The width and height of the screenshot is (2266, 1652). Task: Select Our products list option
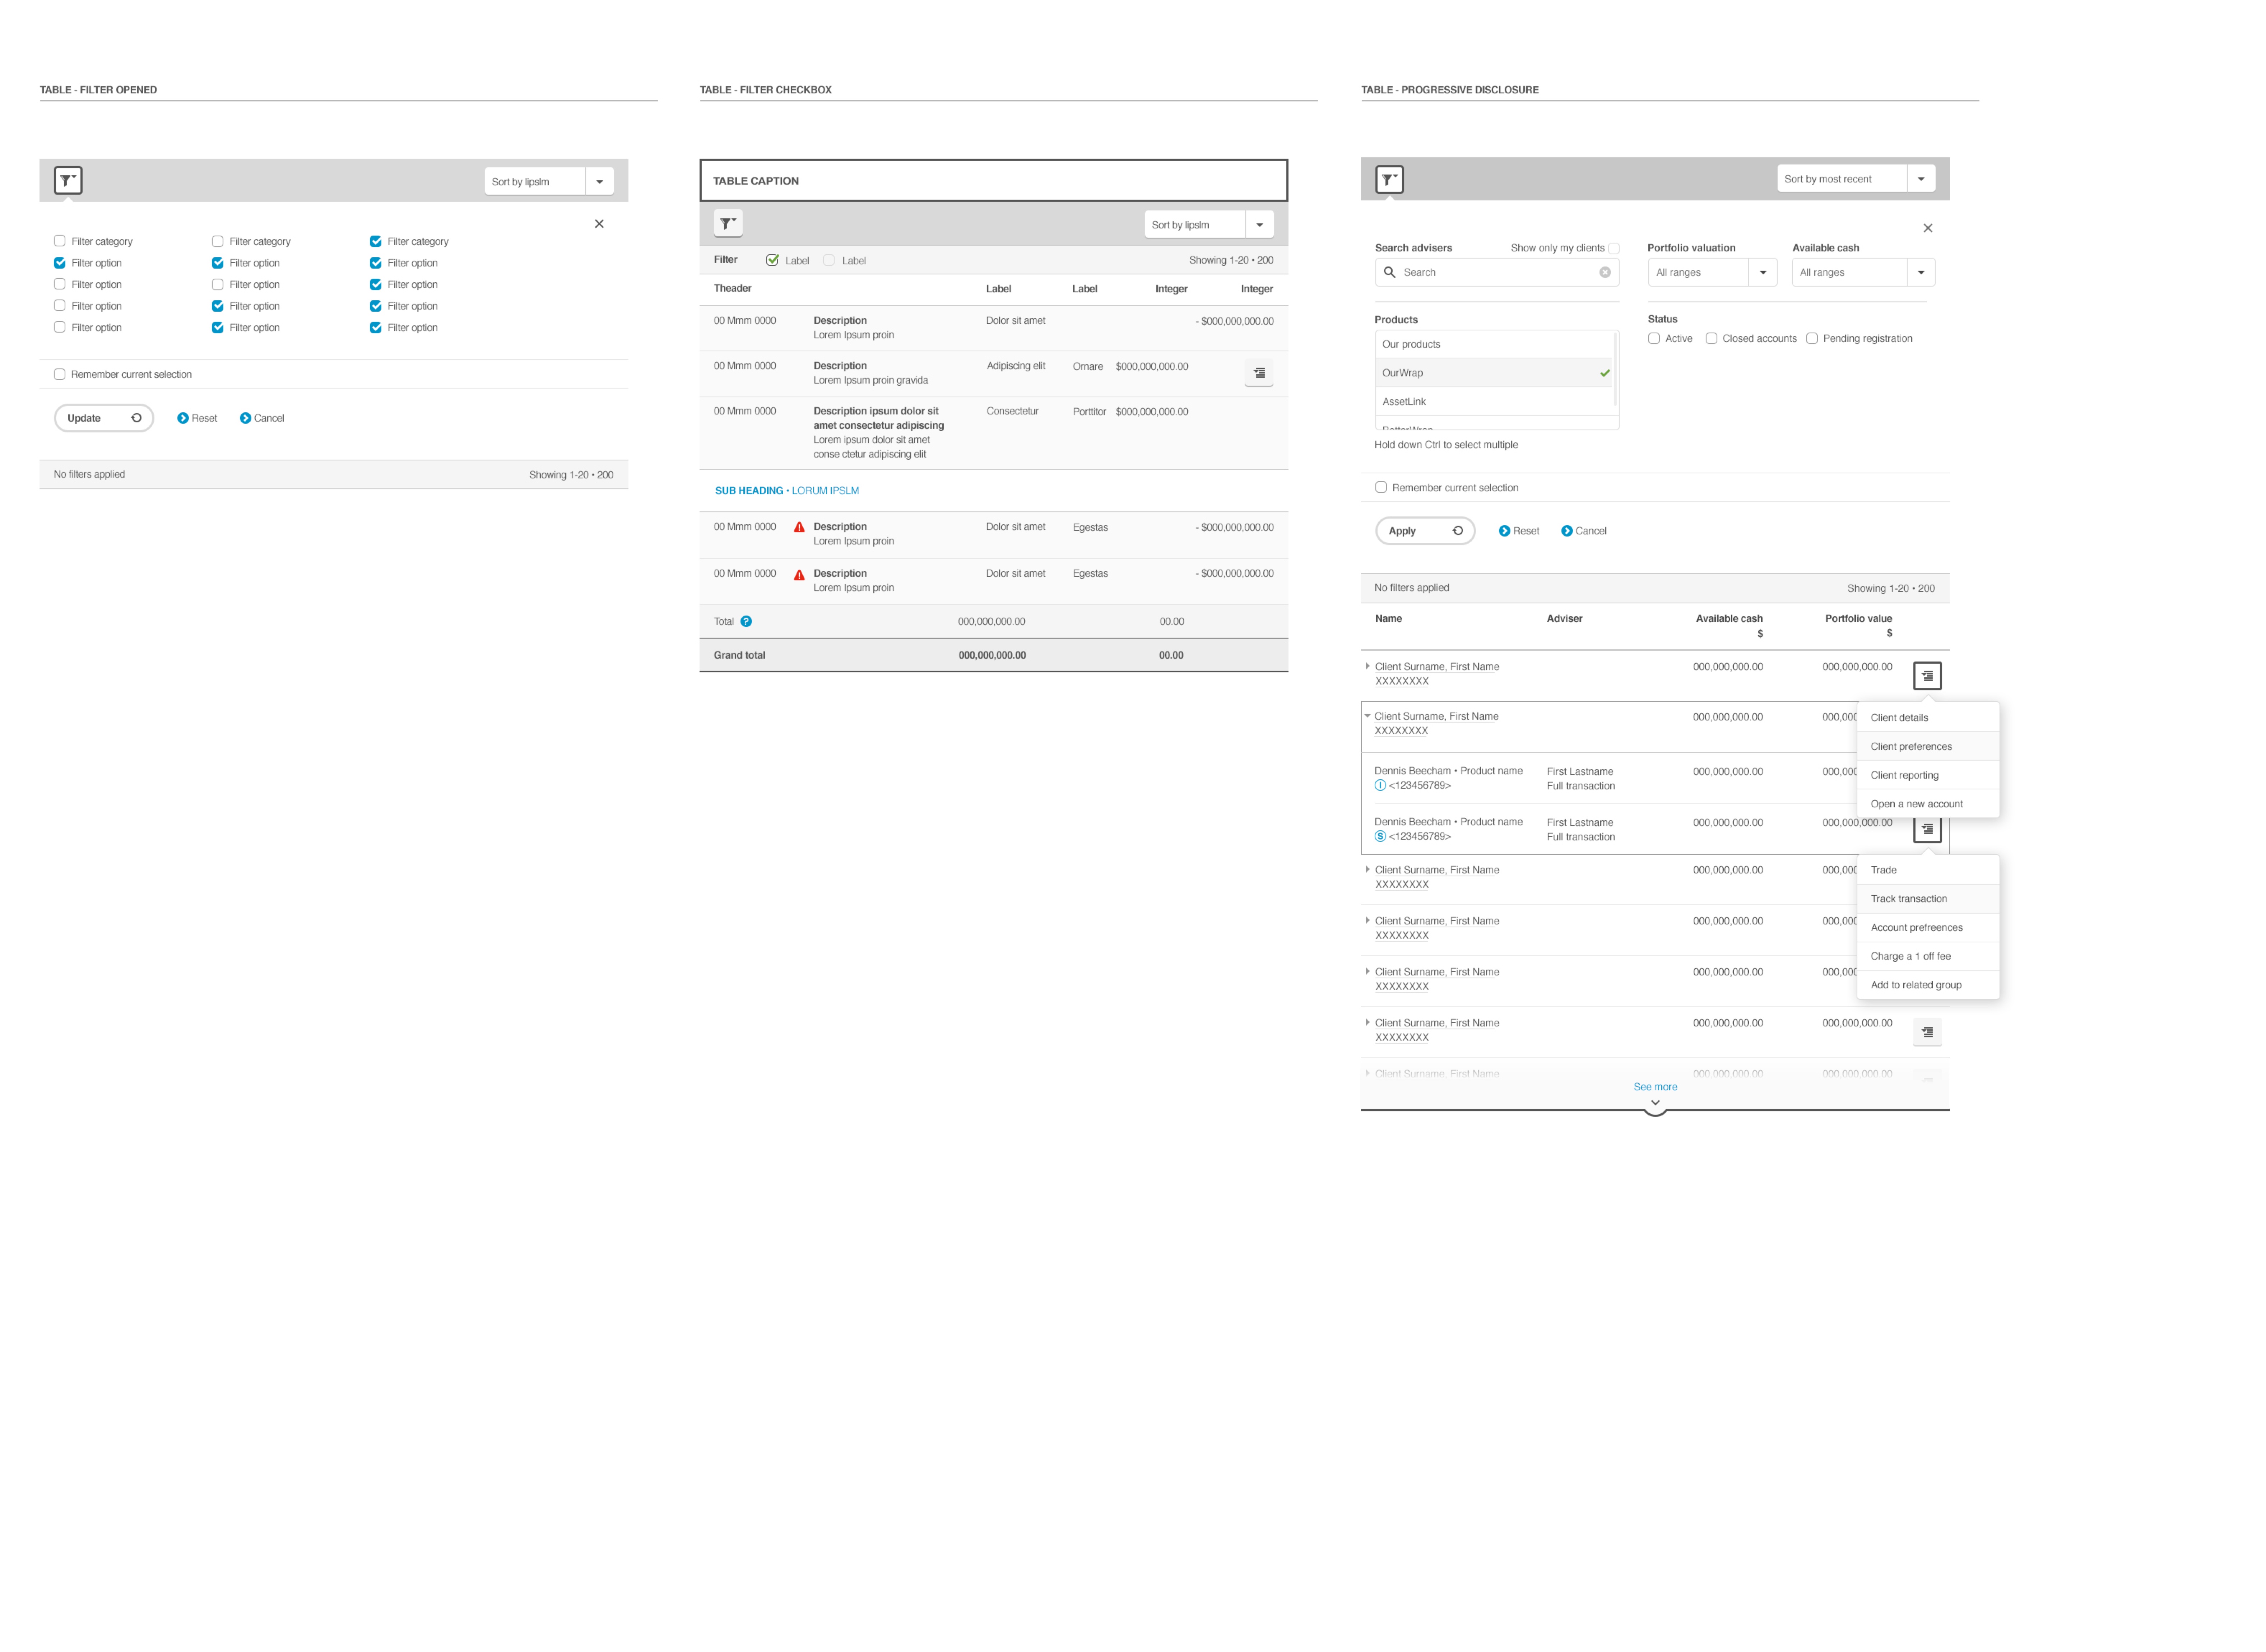[x=1495, y=344]
